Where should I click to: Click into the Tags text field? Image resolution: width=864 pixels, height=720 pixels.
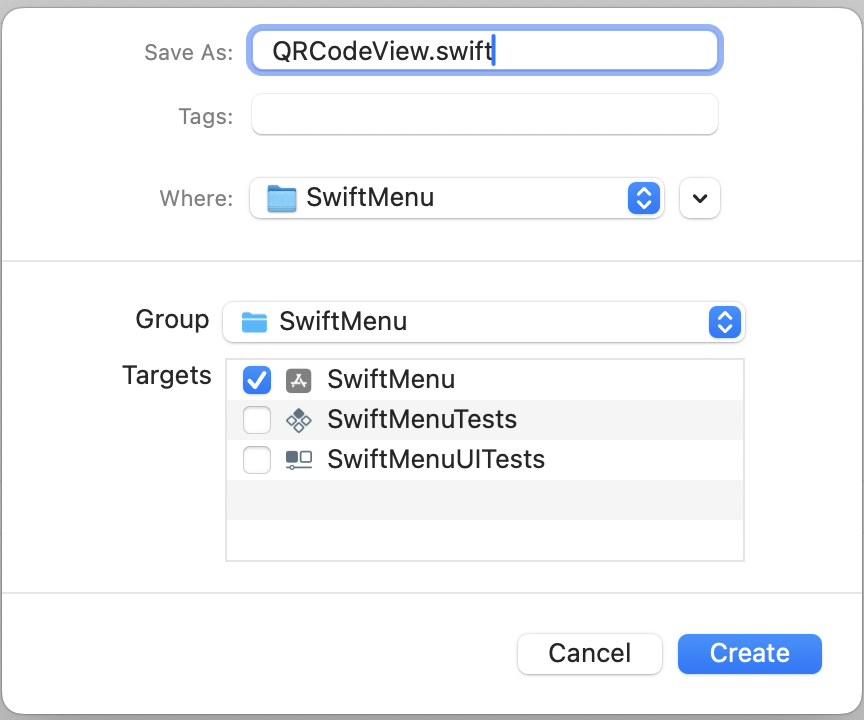click(x=484, y=115)
